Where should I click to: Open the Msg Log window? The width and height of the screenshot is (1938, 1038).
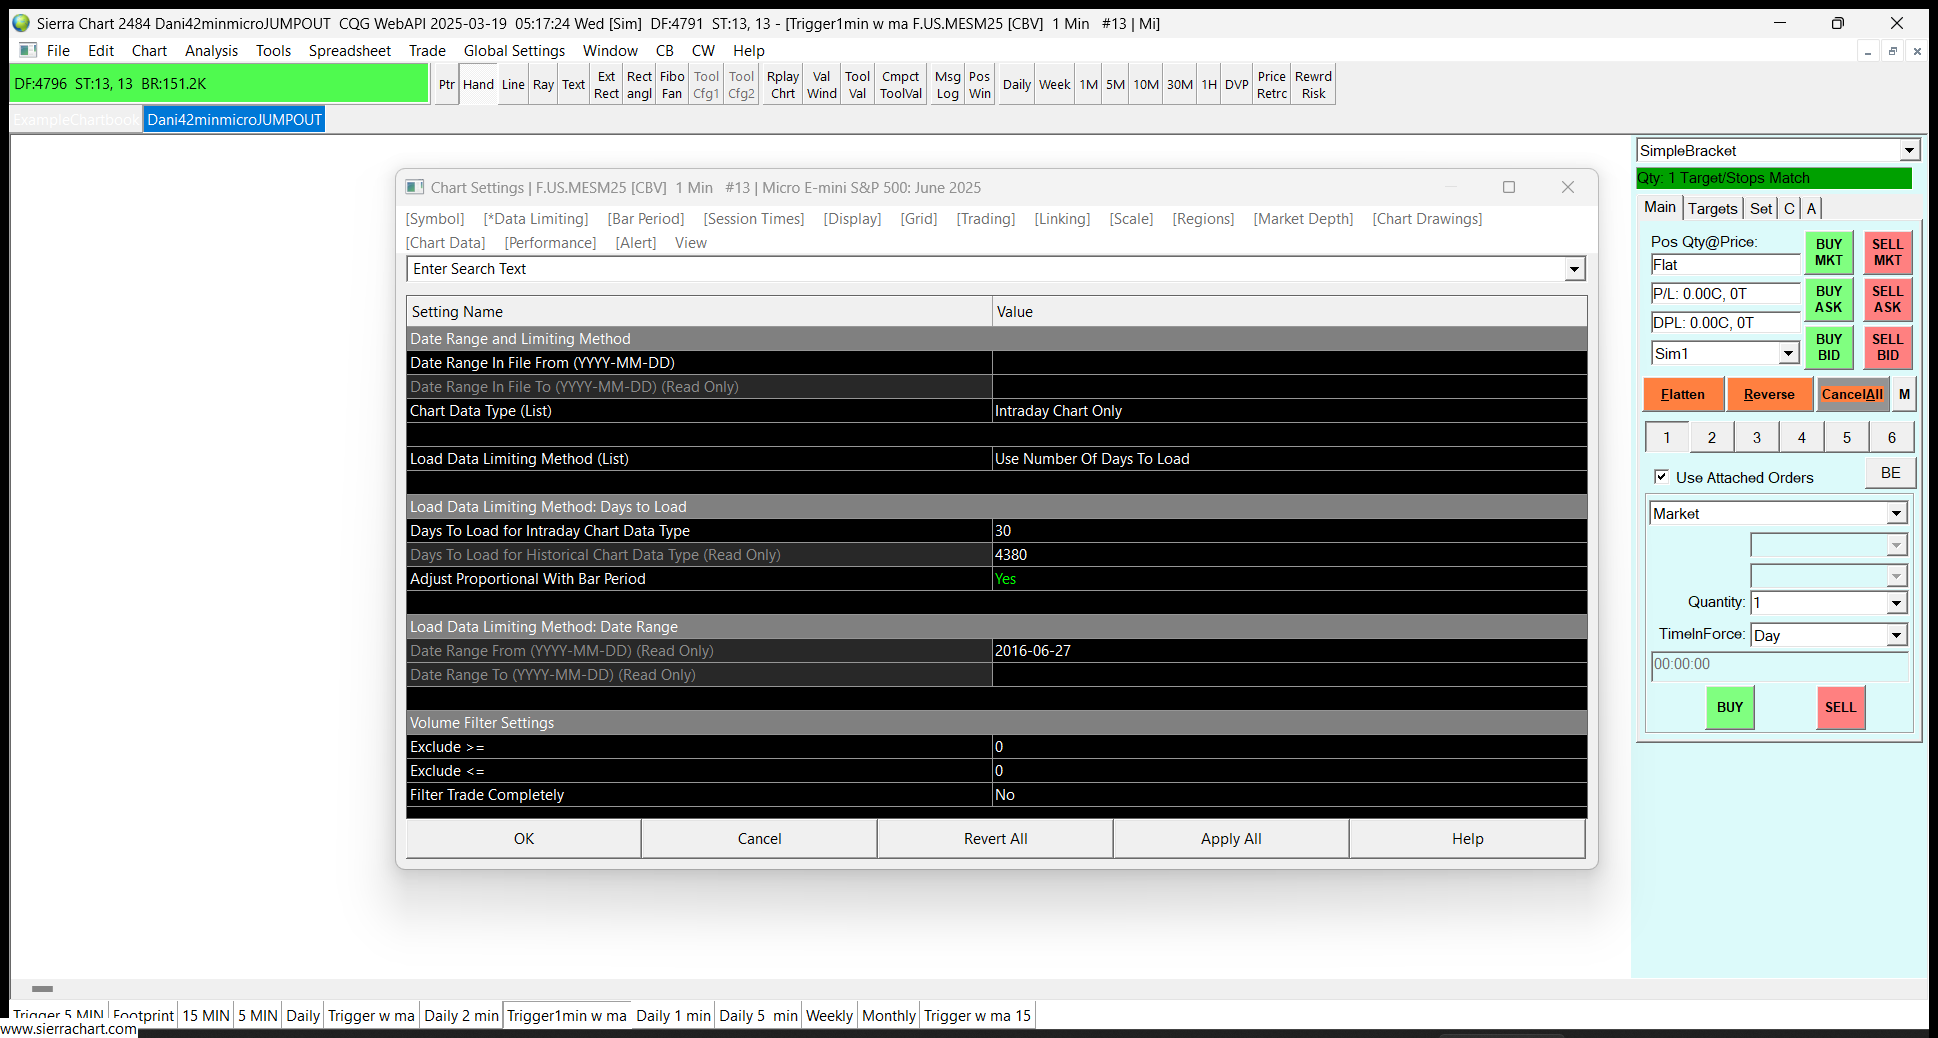(x=947, y=85)
